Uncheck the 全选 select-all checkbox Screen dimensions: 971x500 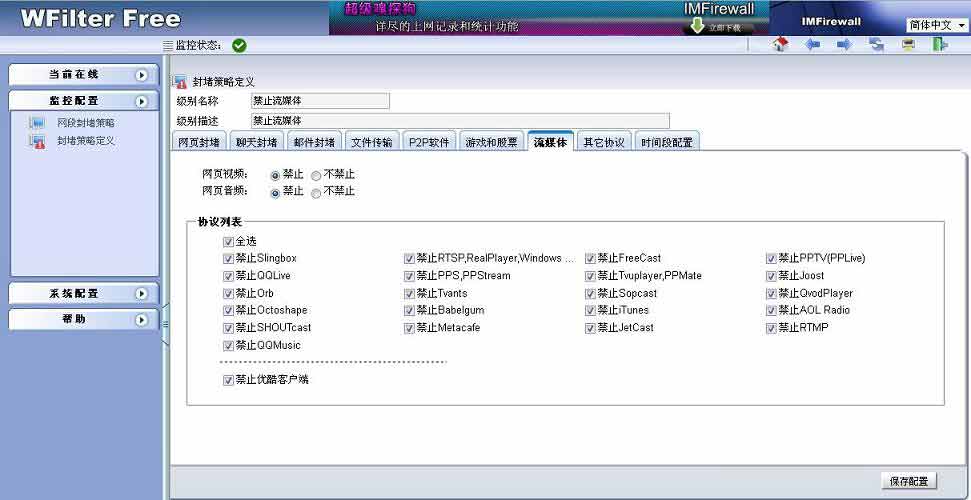(x=229, y=242)
